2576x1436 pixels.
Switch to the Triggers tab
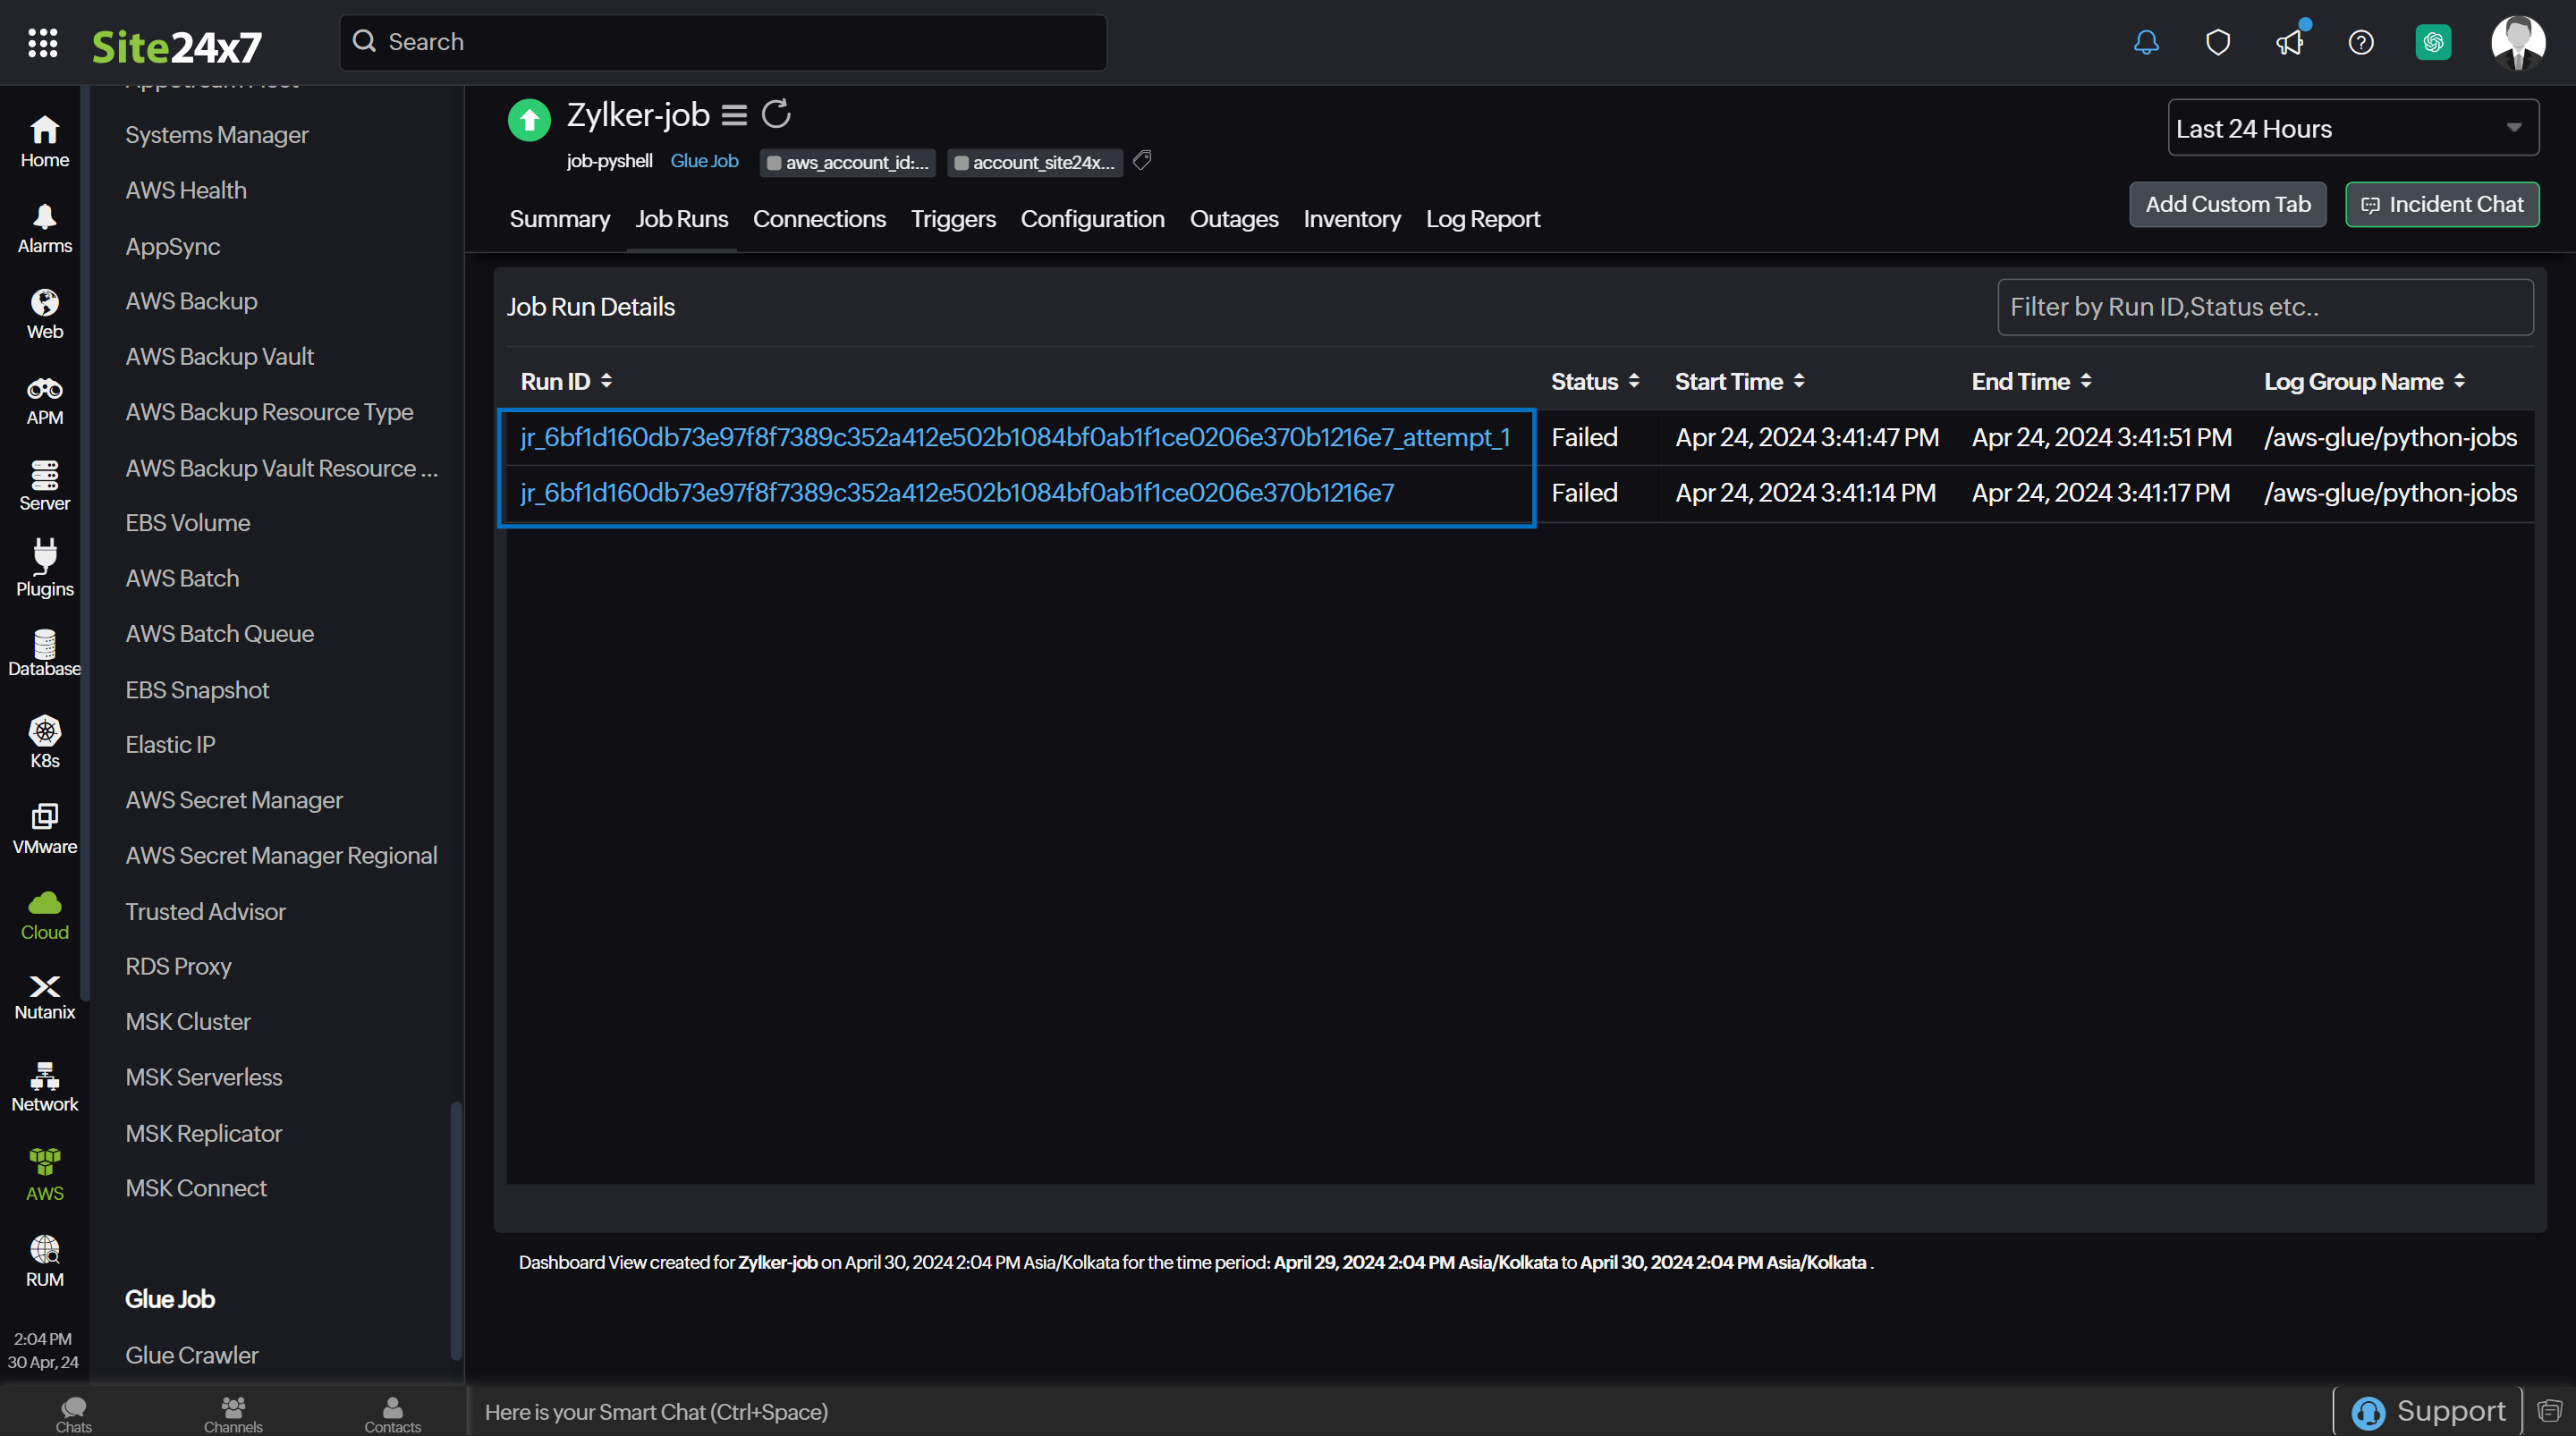coord(952,219)
